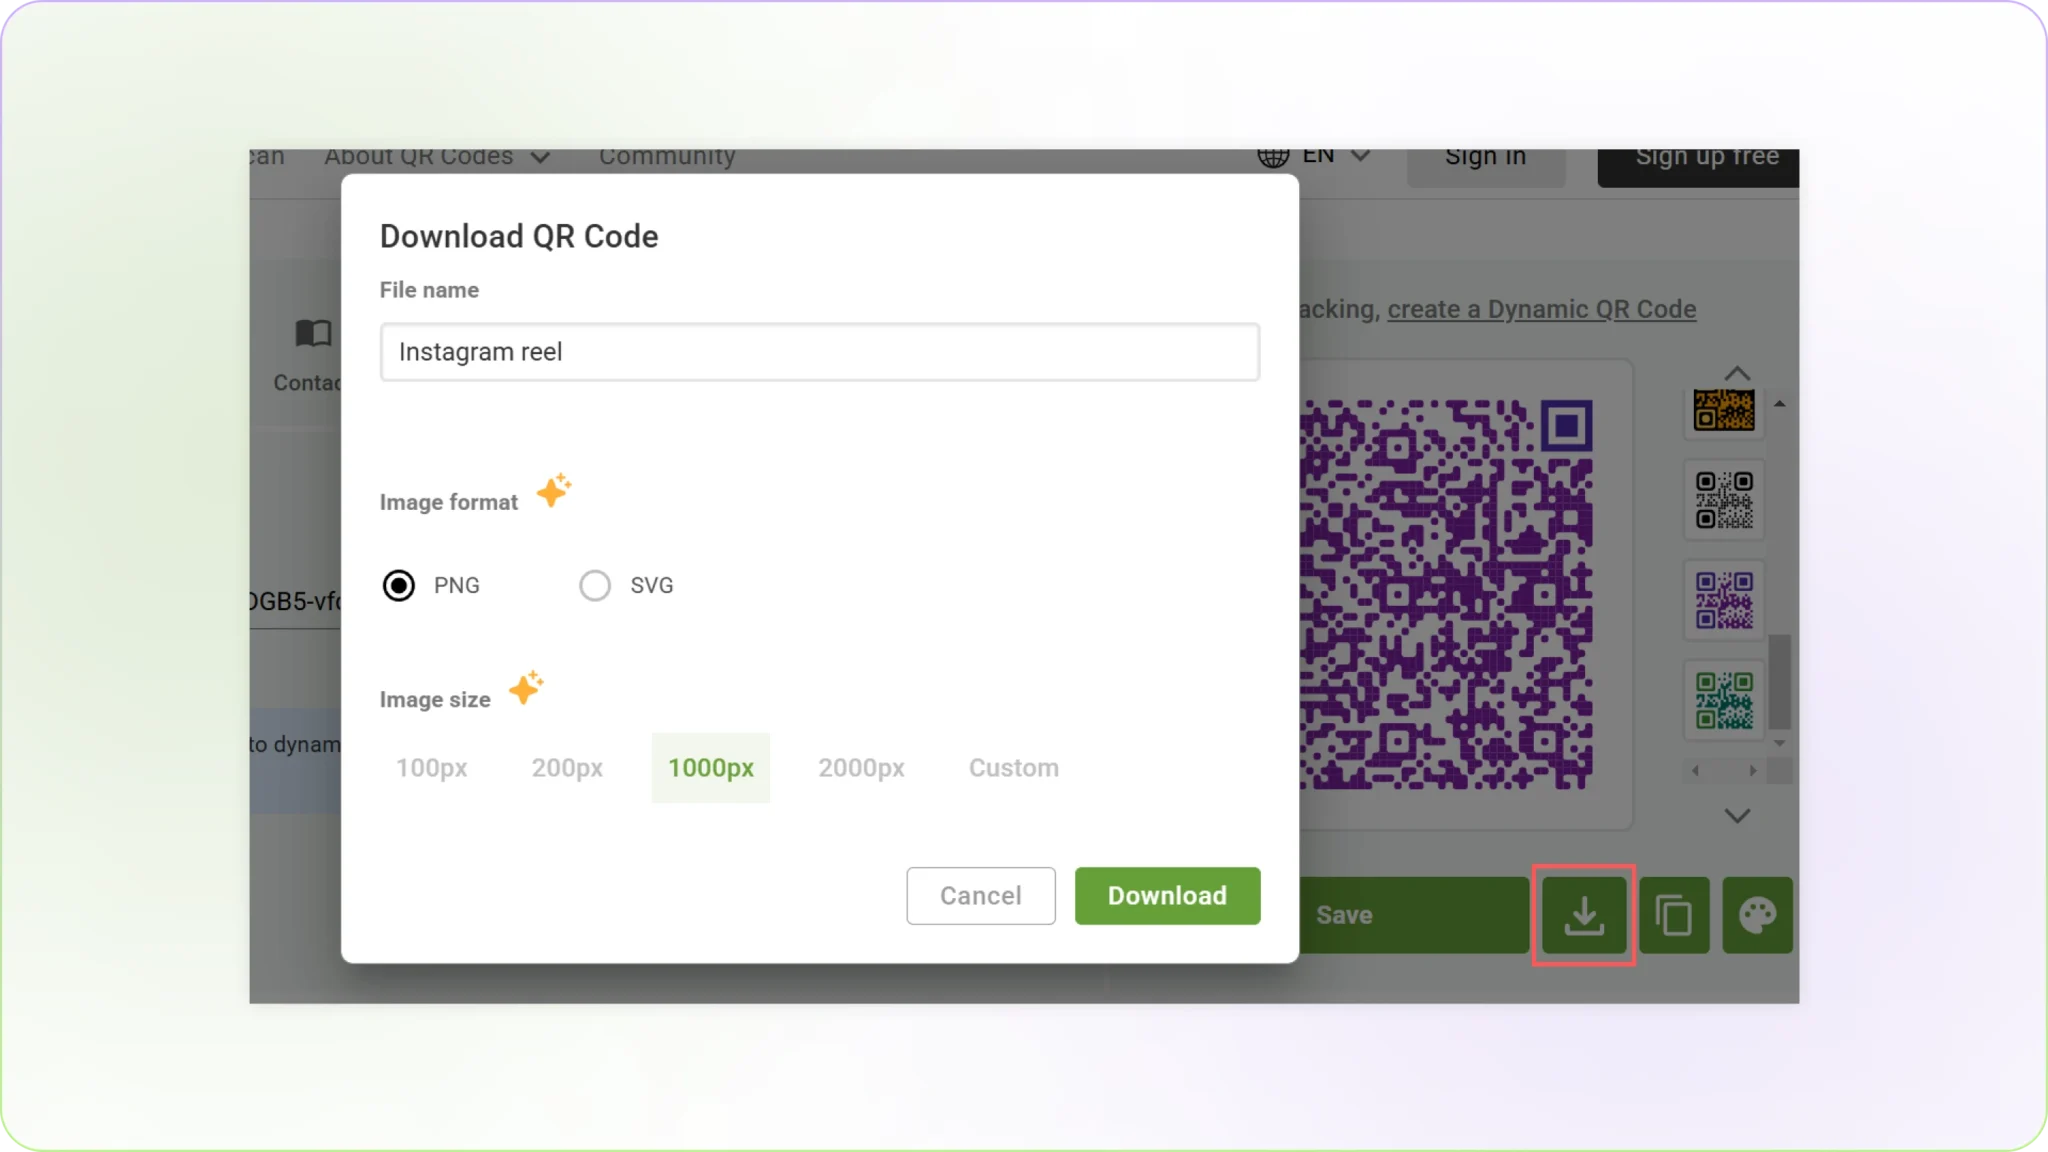The width and height of the screenshot is (2048, 1152).
Task: Click the sparkle icon next to Image size
Action: [x=526, y=688]
